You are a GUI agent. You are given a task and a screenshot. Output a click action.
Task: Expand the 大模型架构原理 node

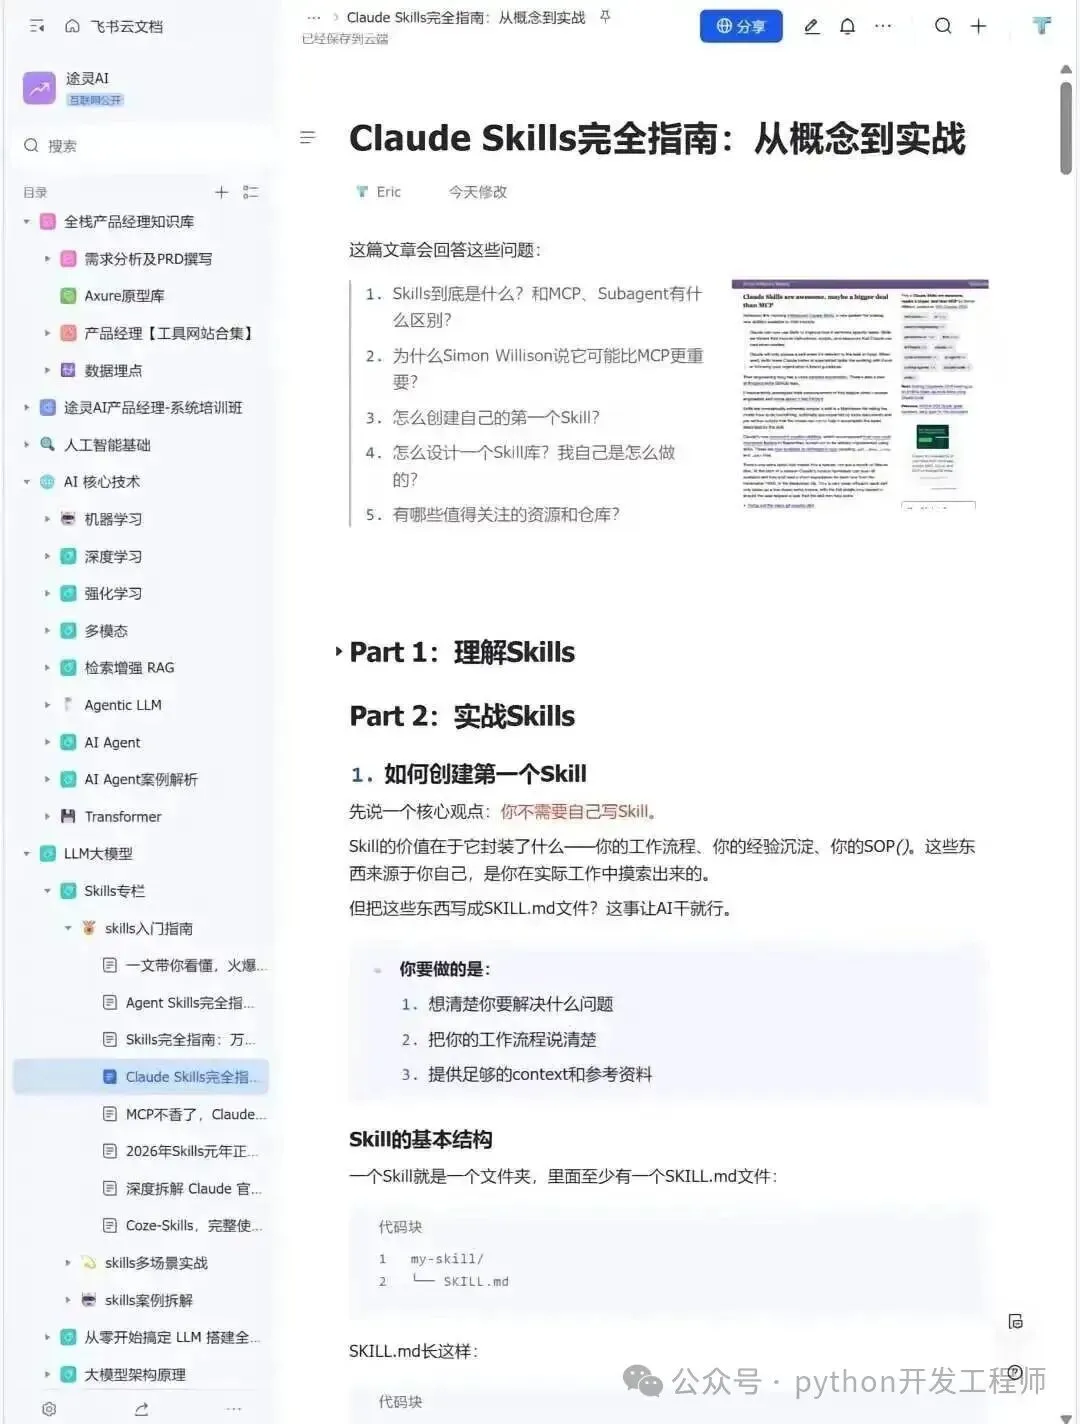47,1375
